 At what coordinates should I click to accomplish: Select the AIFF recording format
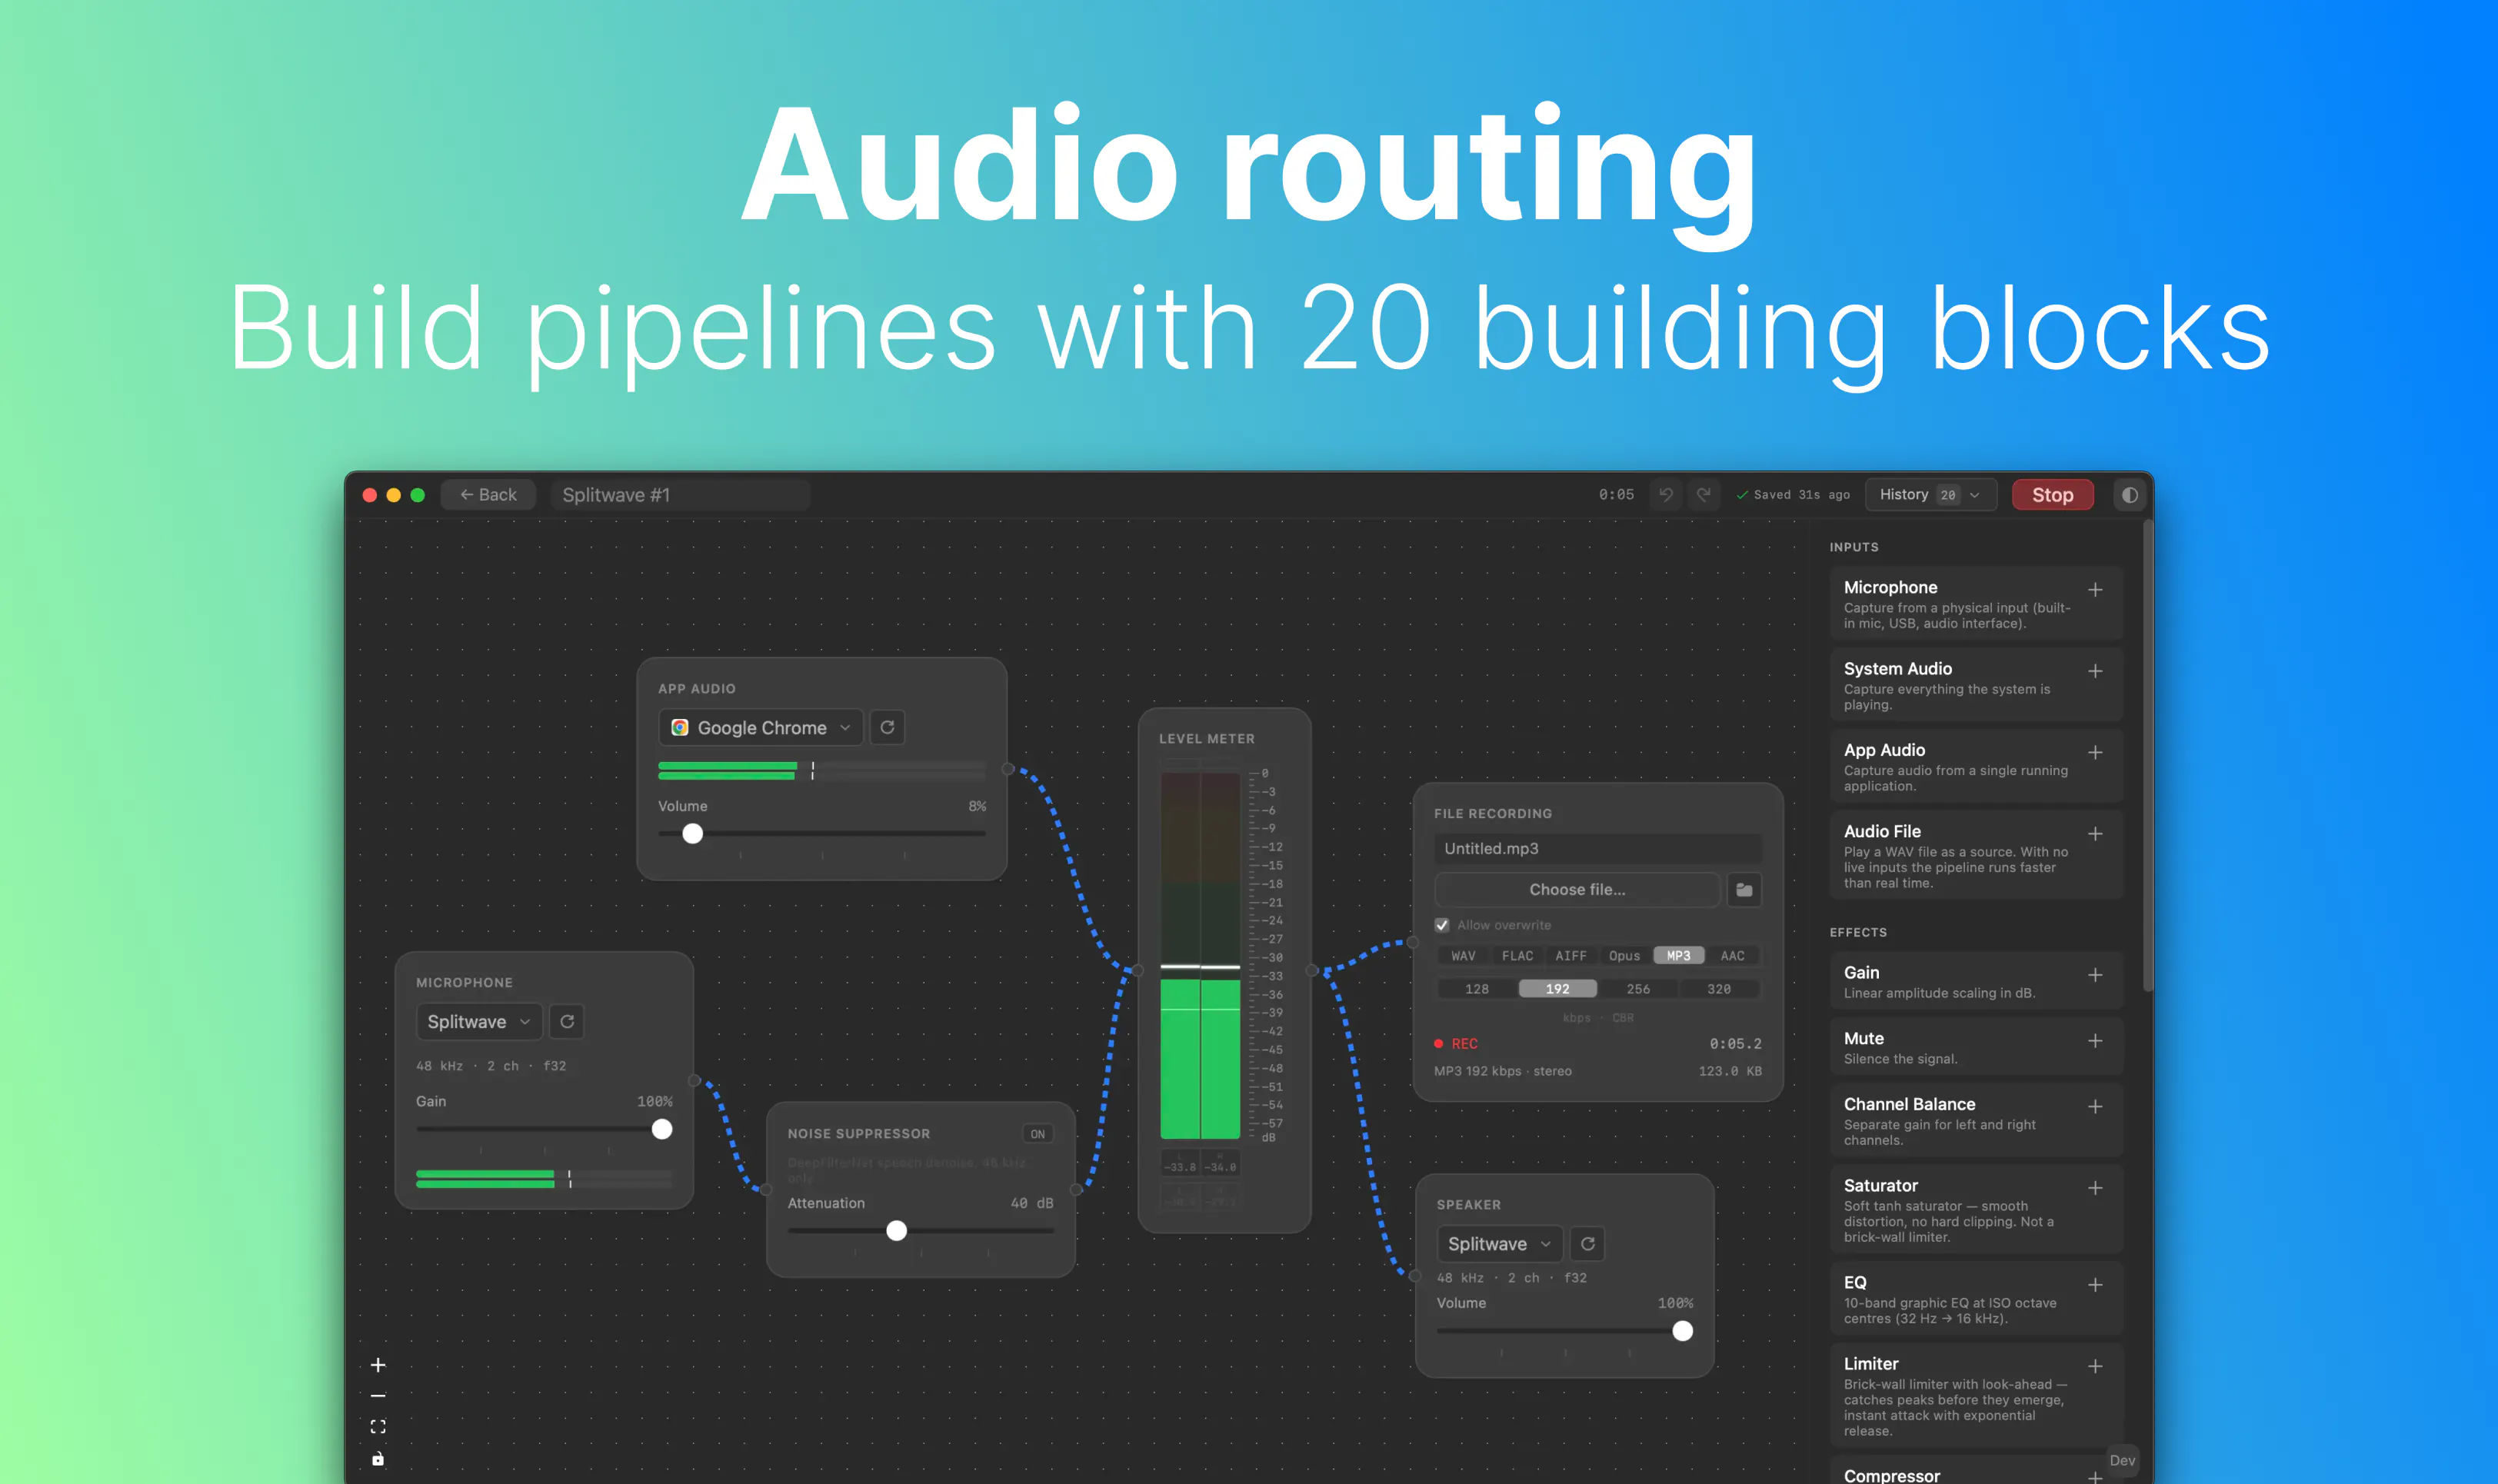click(1571, 956)
